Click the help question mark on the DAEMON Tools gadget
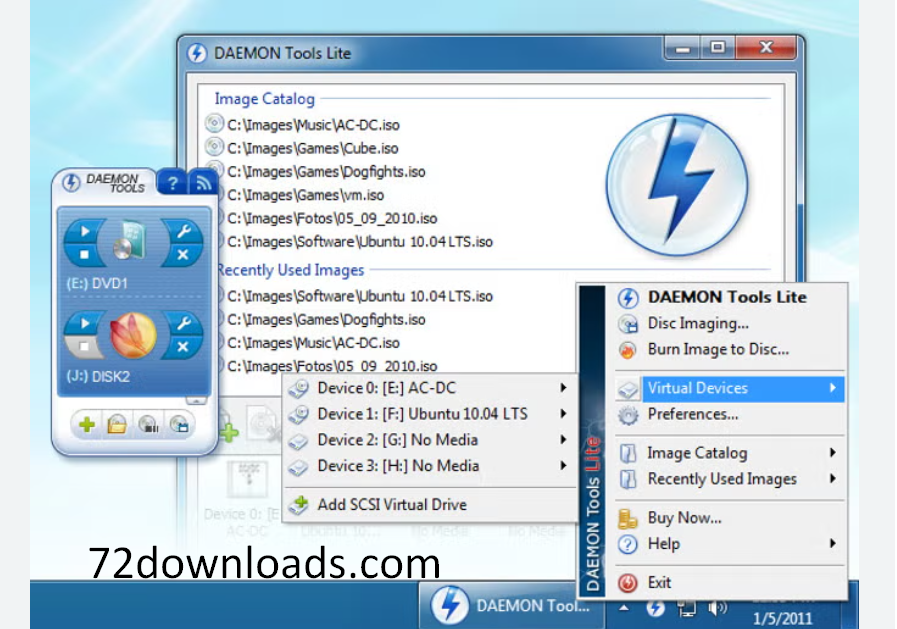The height and width of the screenshot is (629, 897). [172, 183]
